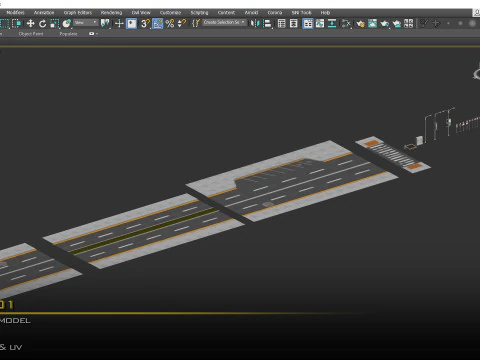Open the SiNi Tools menu
480x360 pixels.
coord(301,13)
